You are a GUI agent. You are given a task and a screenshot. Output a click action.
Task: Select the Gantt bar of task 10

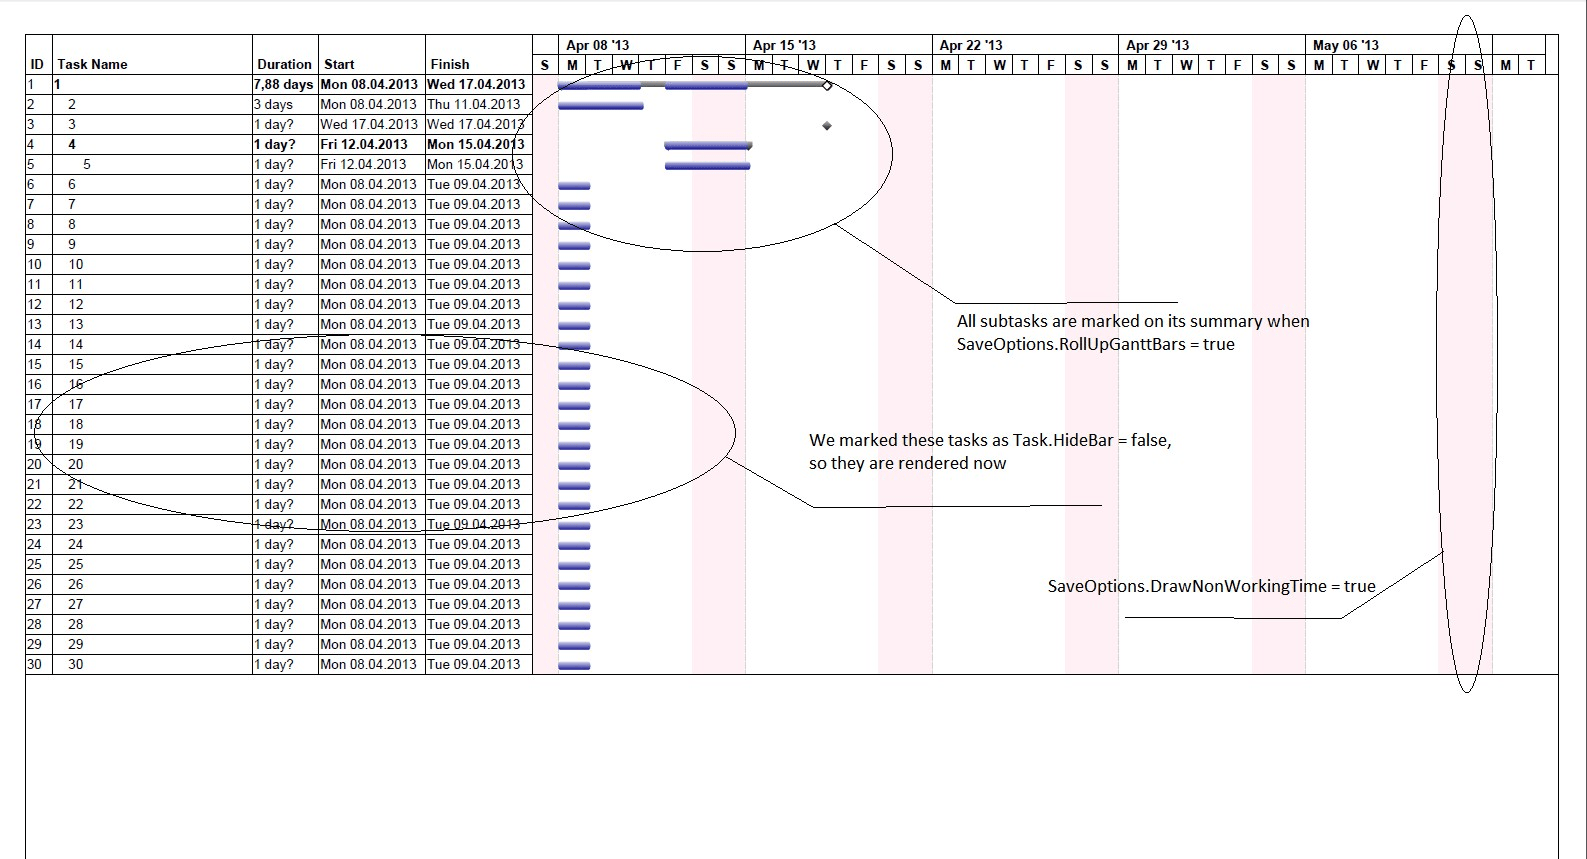click(575, 266)
